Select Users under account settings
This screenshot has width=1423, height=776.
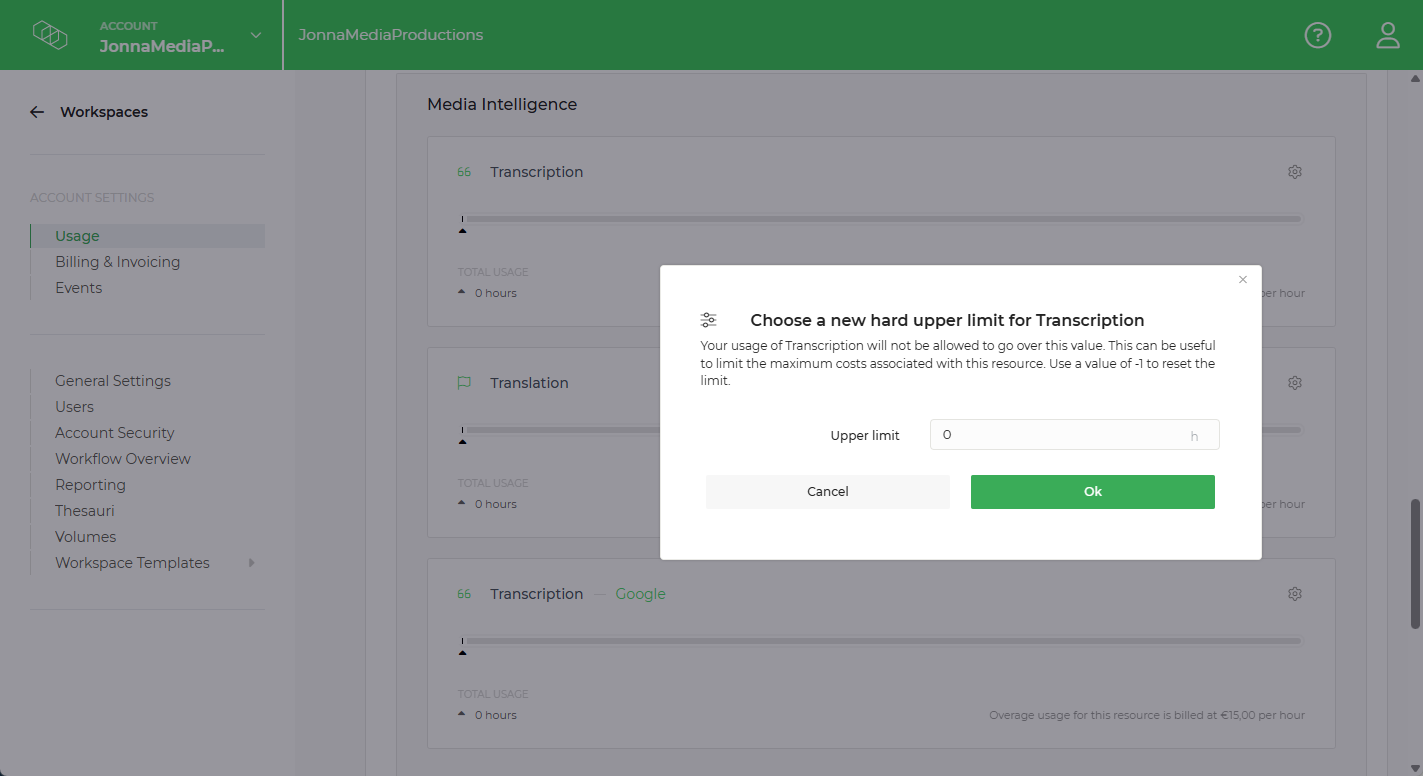[74, 406]
